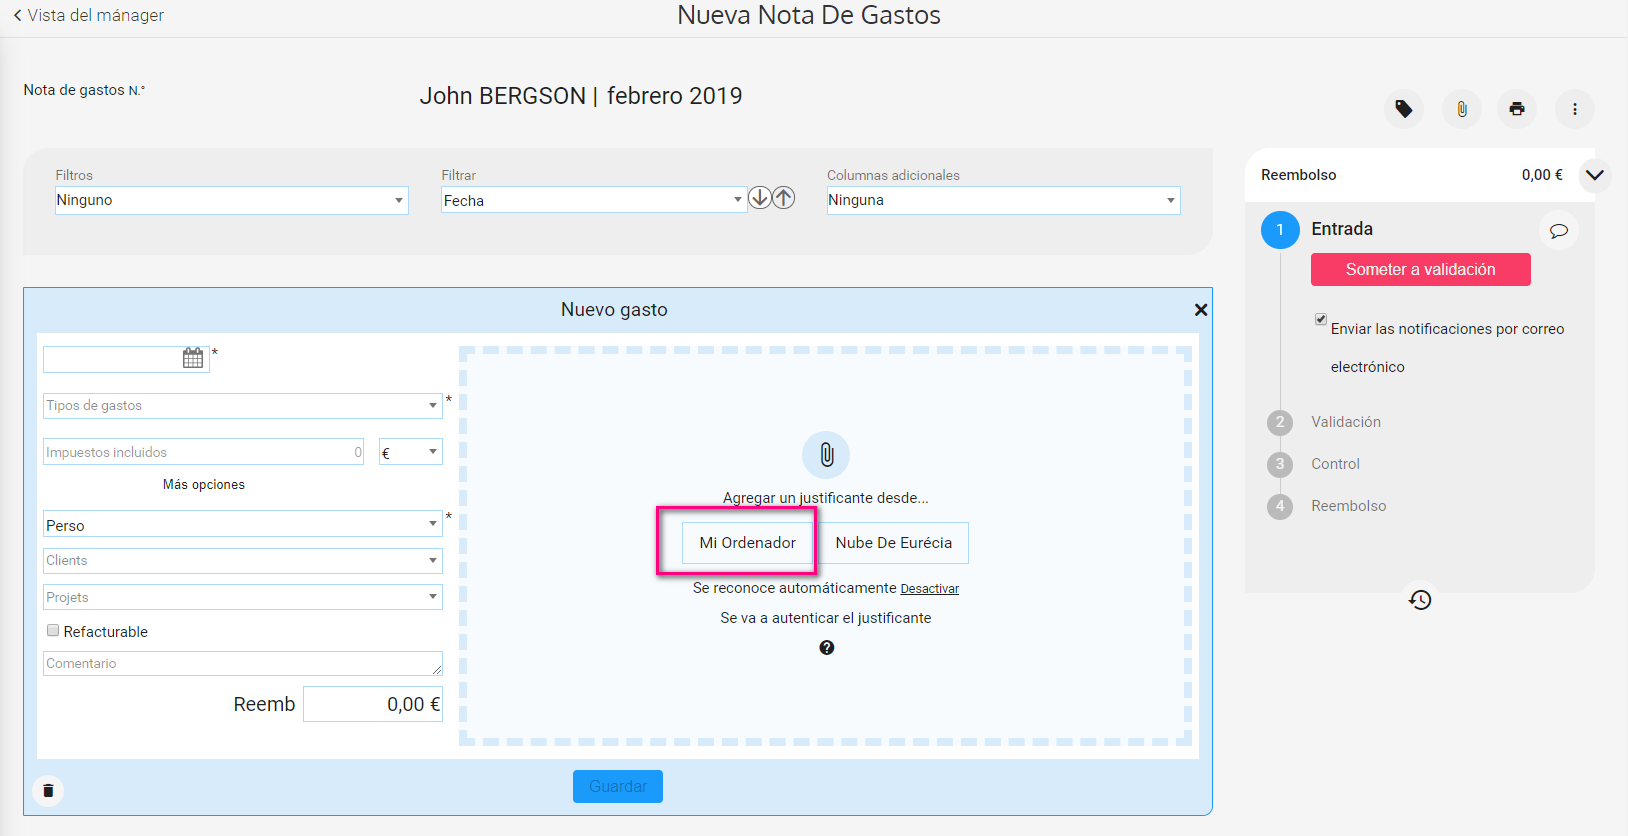Click the paperclip attachment icon in header
Image resolution: width=1628 pixels, height=836 pixels.
coord(1461,109)
